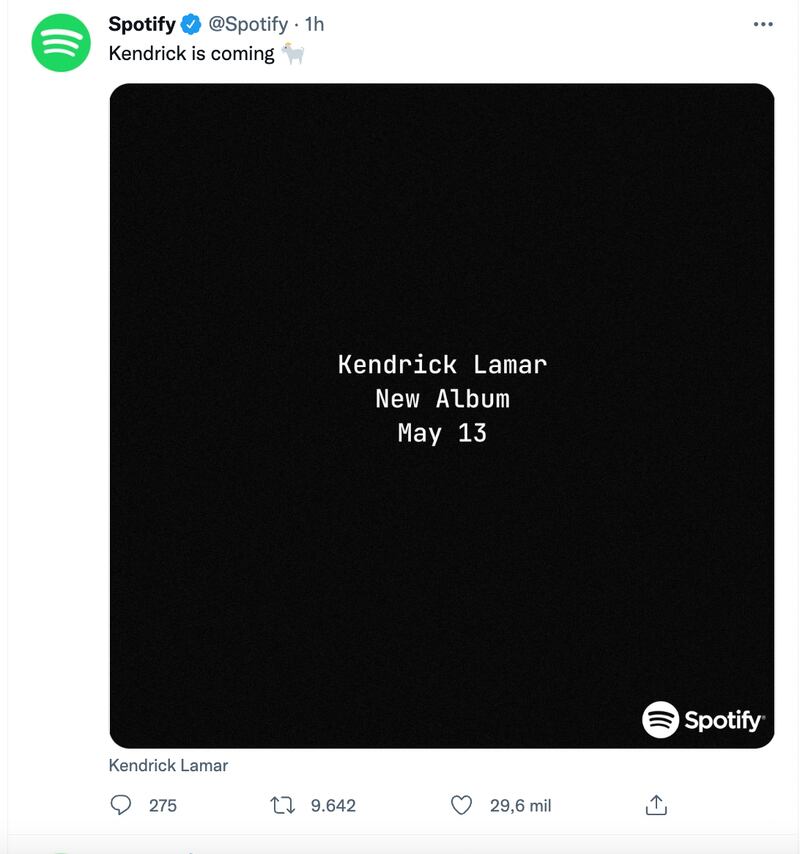Like the tweet with the heart icon
Viewport: 800px width, 854px height.
pyautogui.click(x=461, y=805)
